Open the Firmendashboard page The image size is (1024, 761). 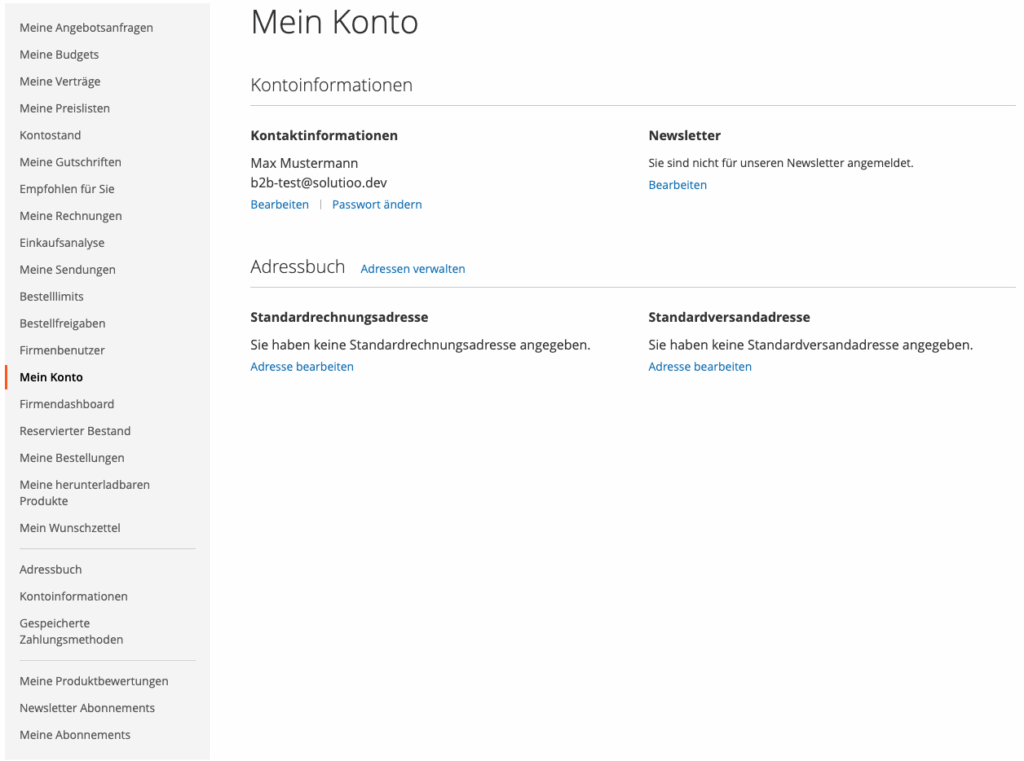click(67, 405)
